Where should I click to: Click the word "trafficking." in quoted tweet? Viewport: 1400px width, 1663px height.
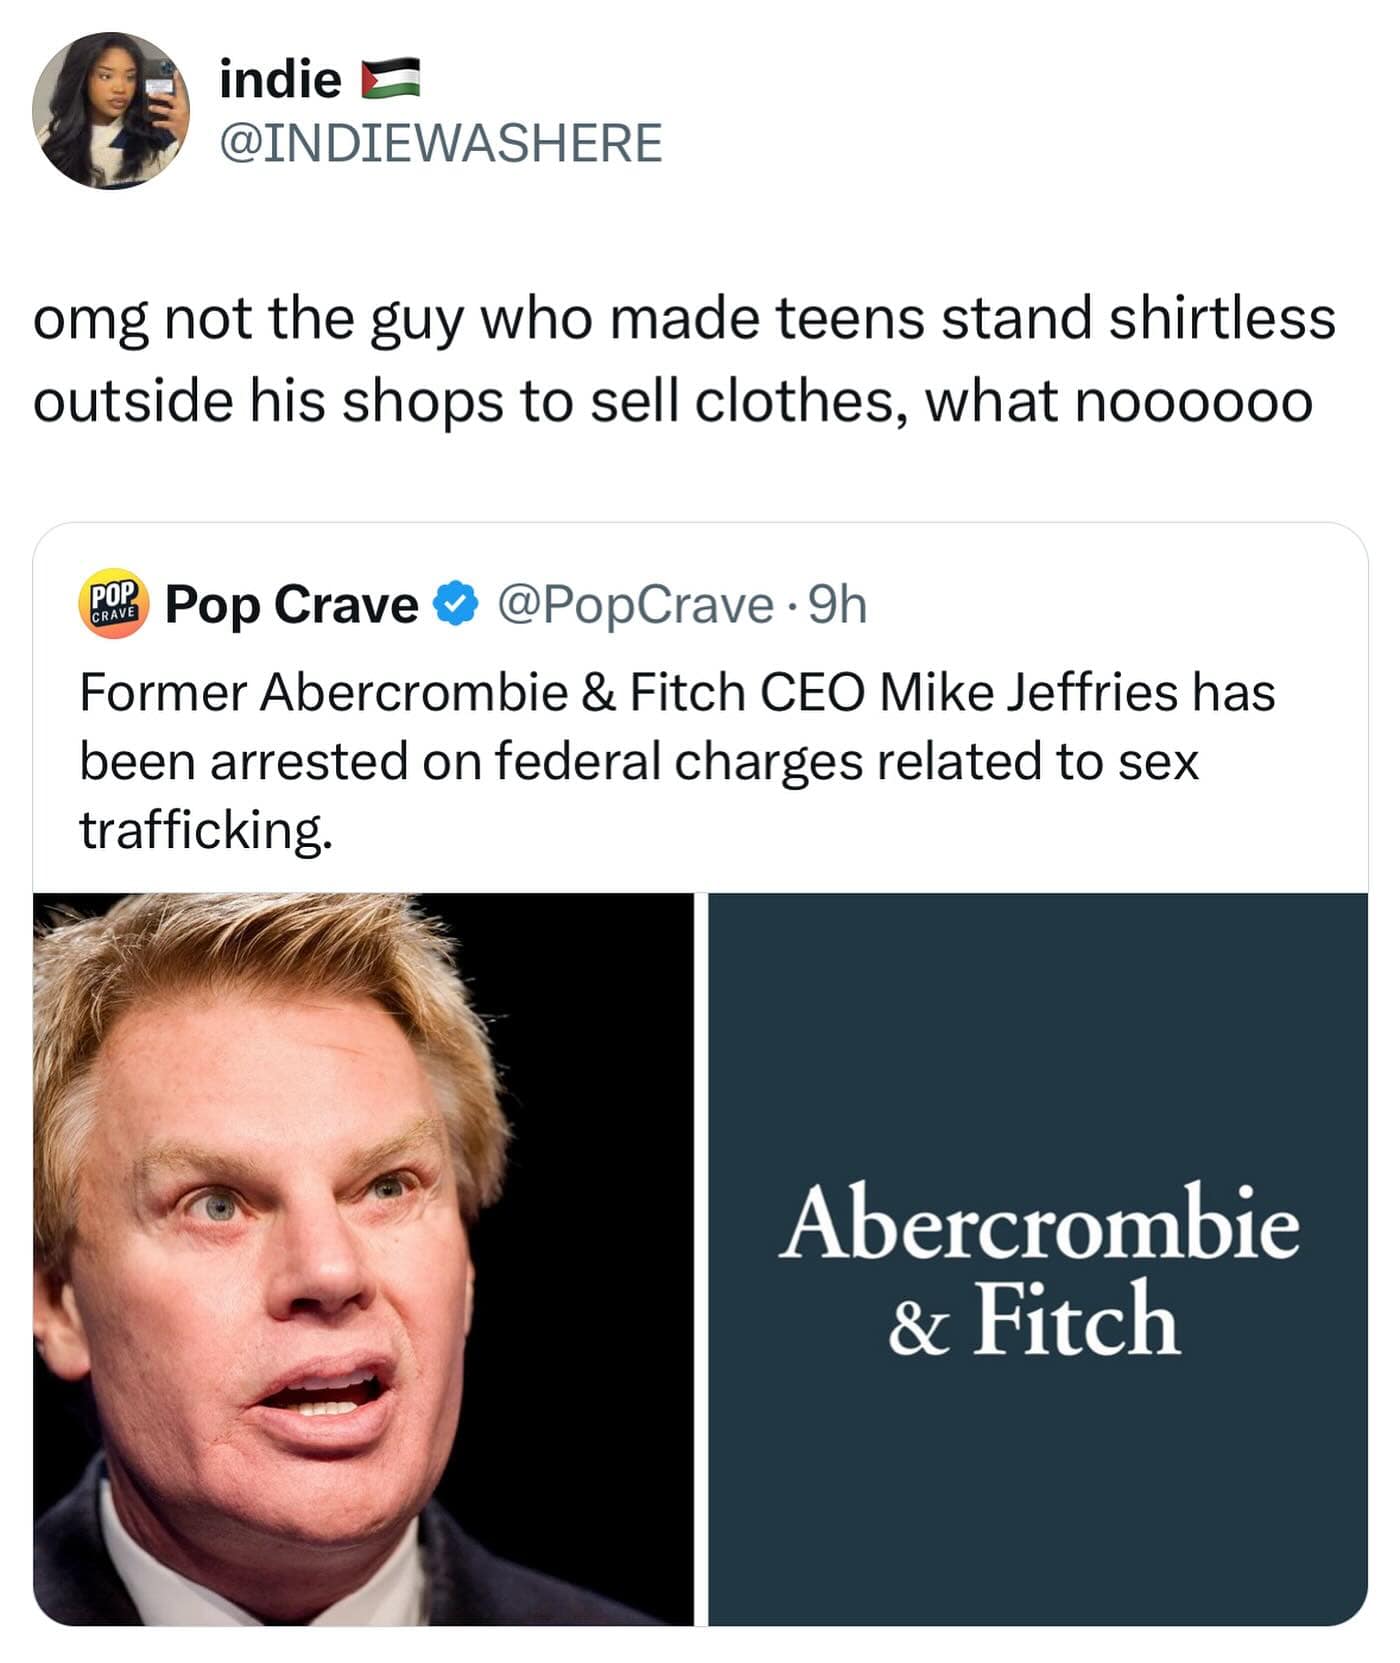205,829
